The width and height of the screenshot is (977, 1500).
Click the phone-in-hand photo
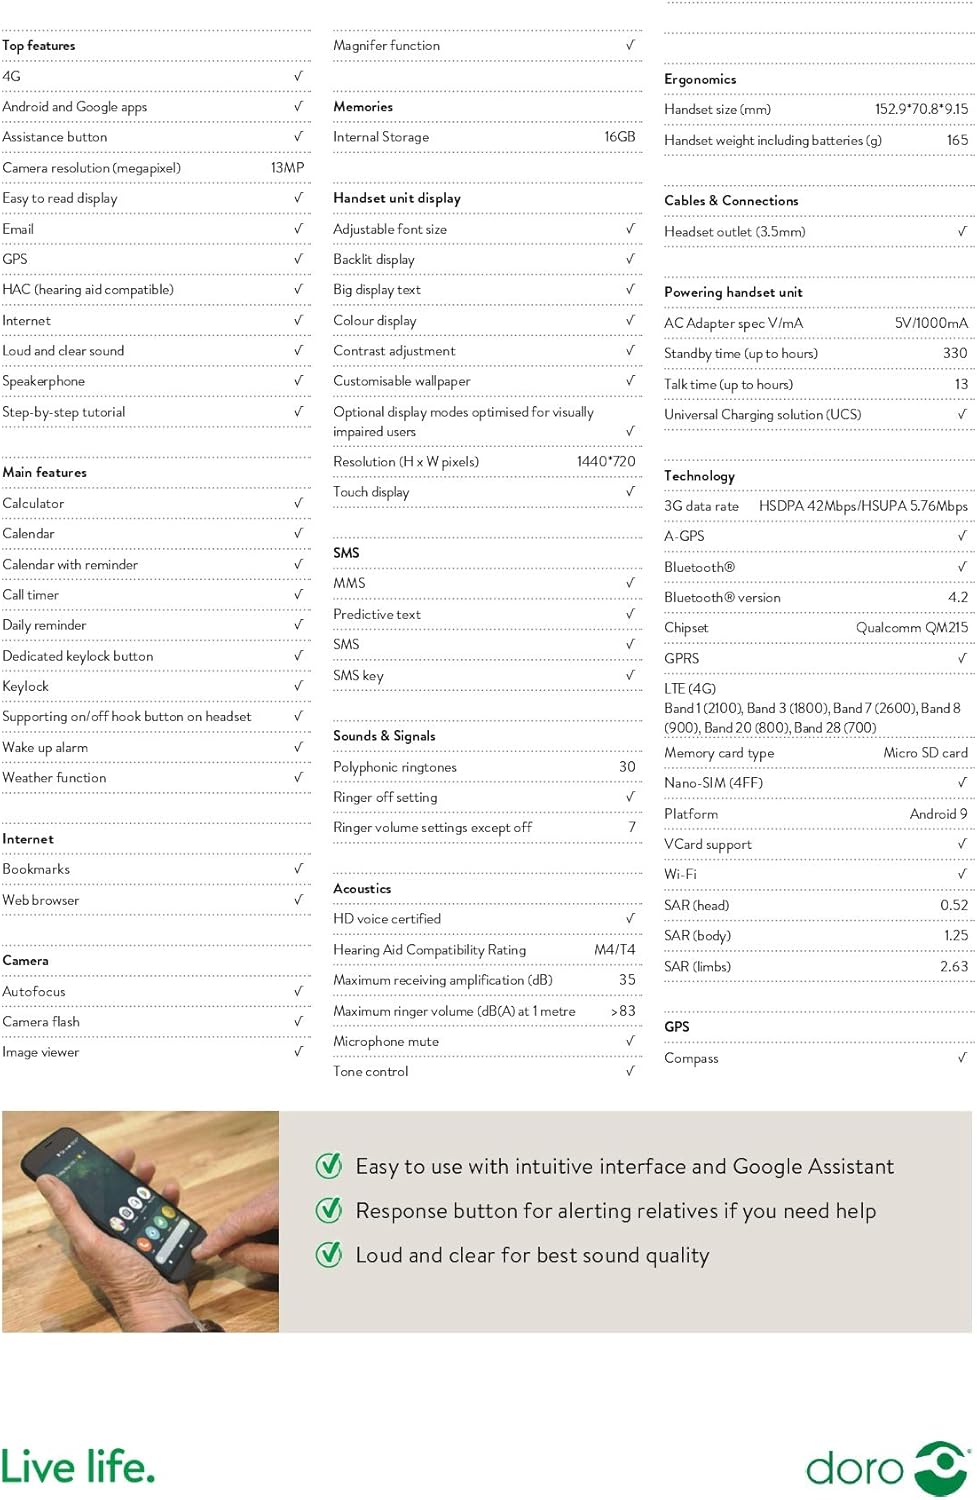[x=141, y=1221]
